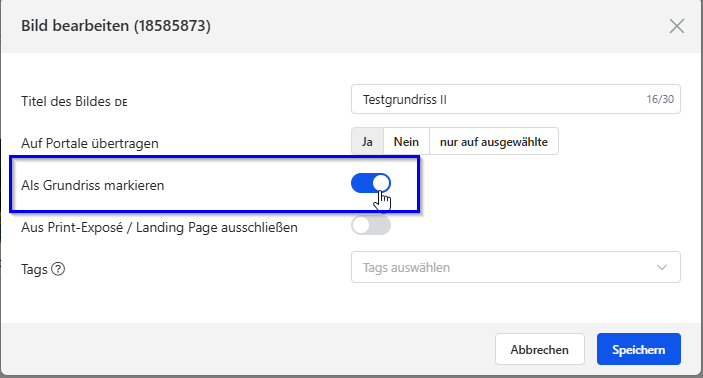Focus the Testgrundriss II title field
This screenshot has height=378, width=703.
516,99
